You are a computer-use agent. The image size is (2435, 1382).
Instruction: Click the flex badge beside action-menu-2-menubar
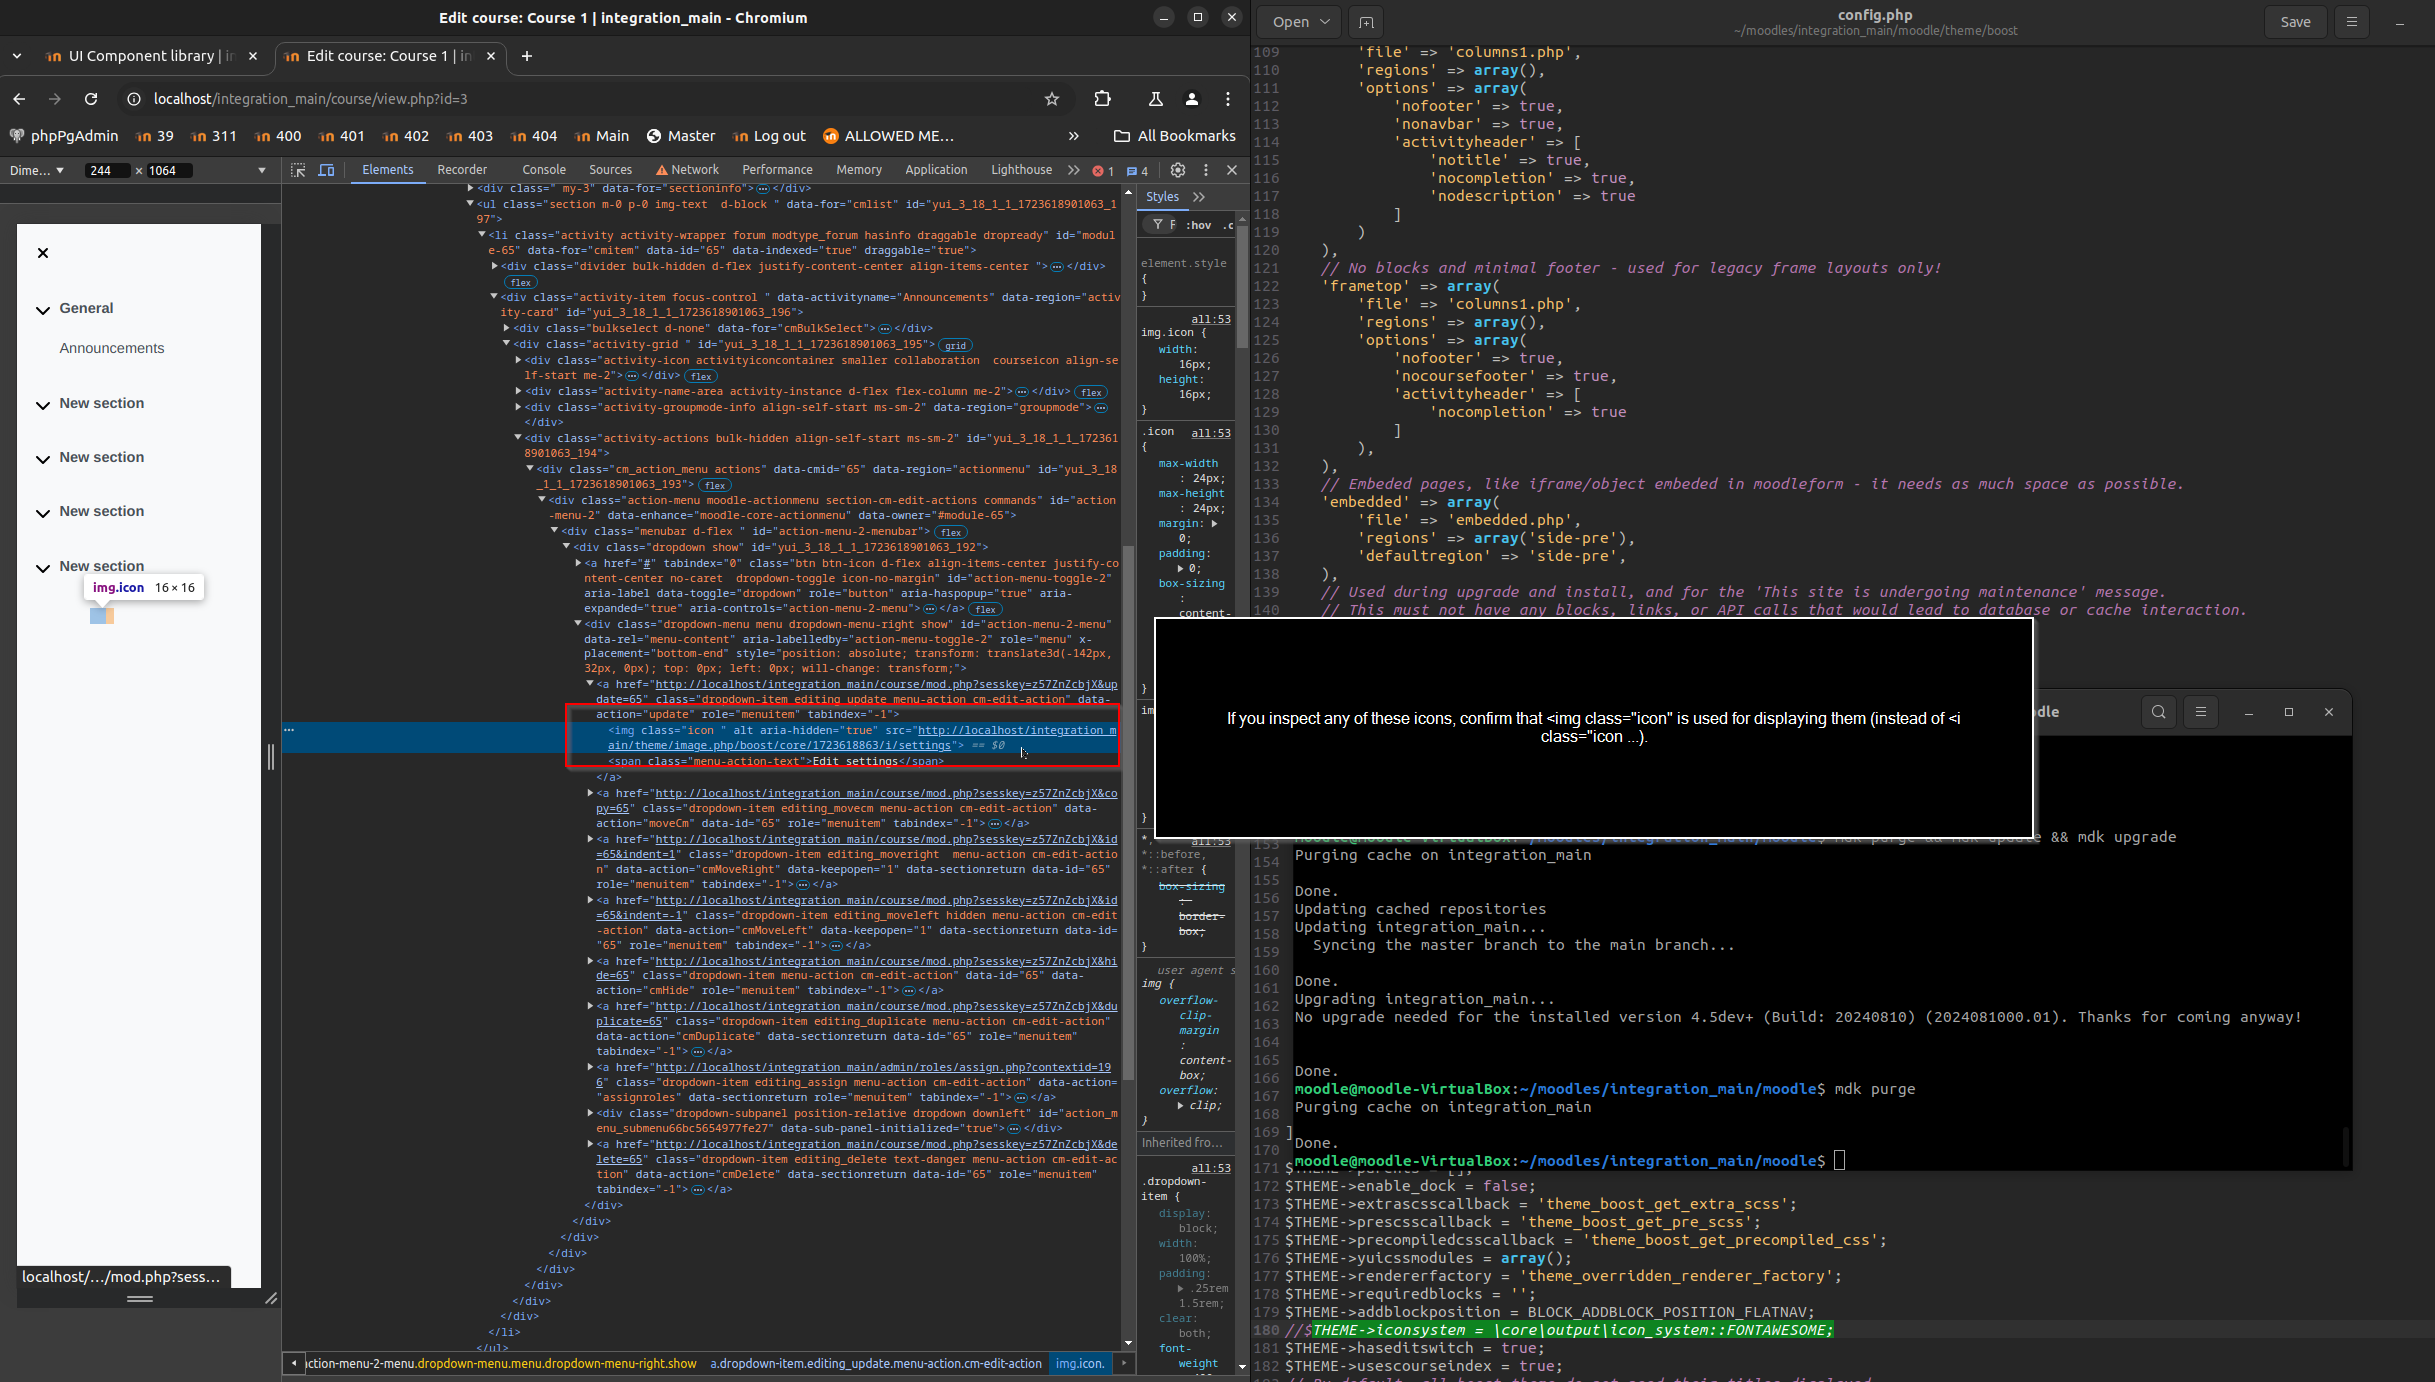point(951,532)
